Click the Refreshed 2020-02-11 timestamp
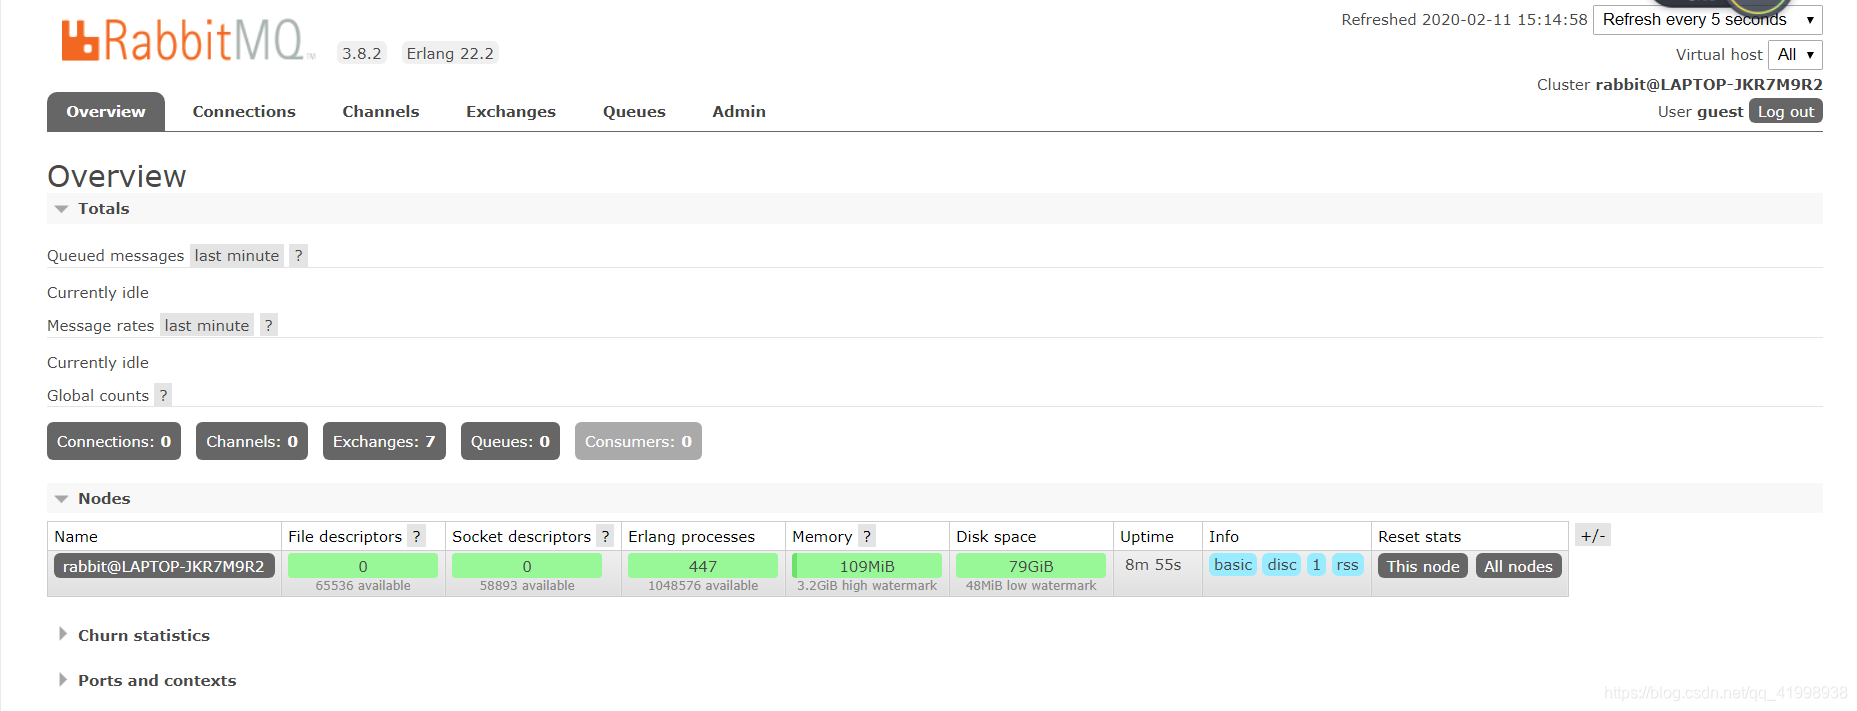The height and width of the screenshot is (711, 1857). pyautogui.click(x=1464, y=19)
